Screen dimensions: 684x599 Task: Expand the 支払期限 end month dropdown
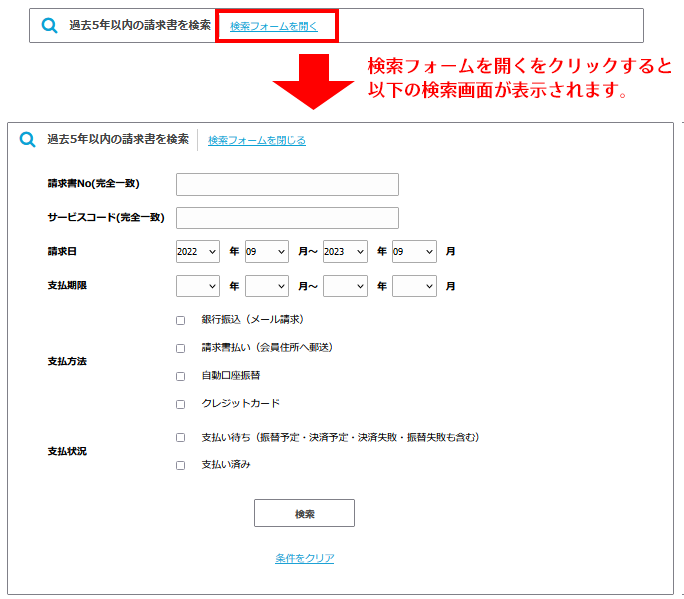414,286
